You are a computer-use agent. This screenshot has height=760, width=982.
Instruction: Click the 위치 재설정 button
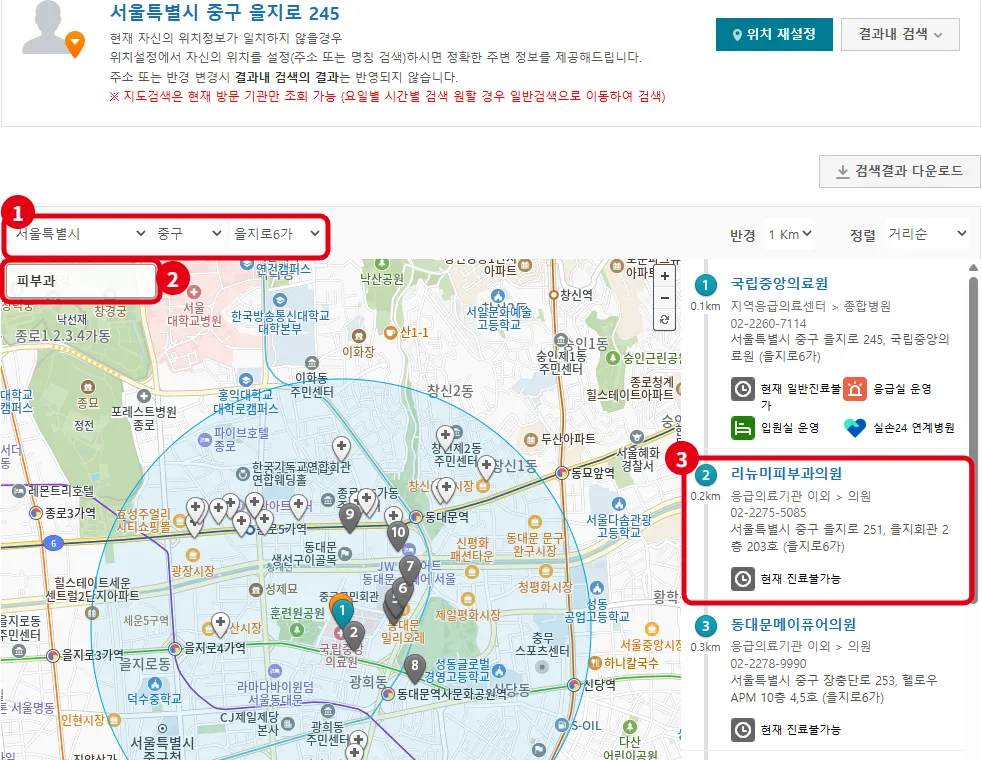[x=773, y=34]
